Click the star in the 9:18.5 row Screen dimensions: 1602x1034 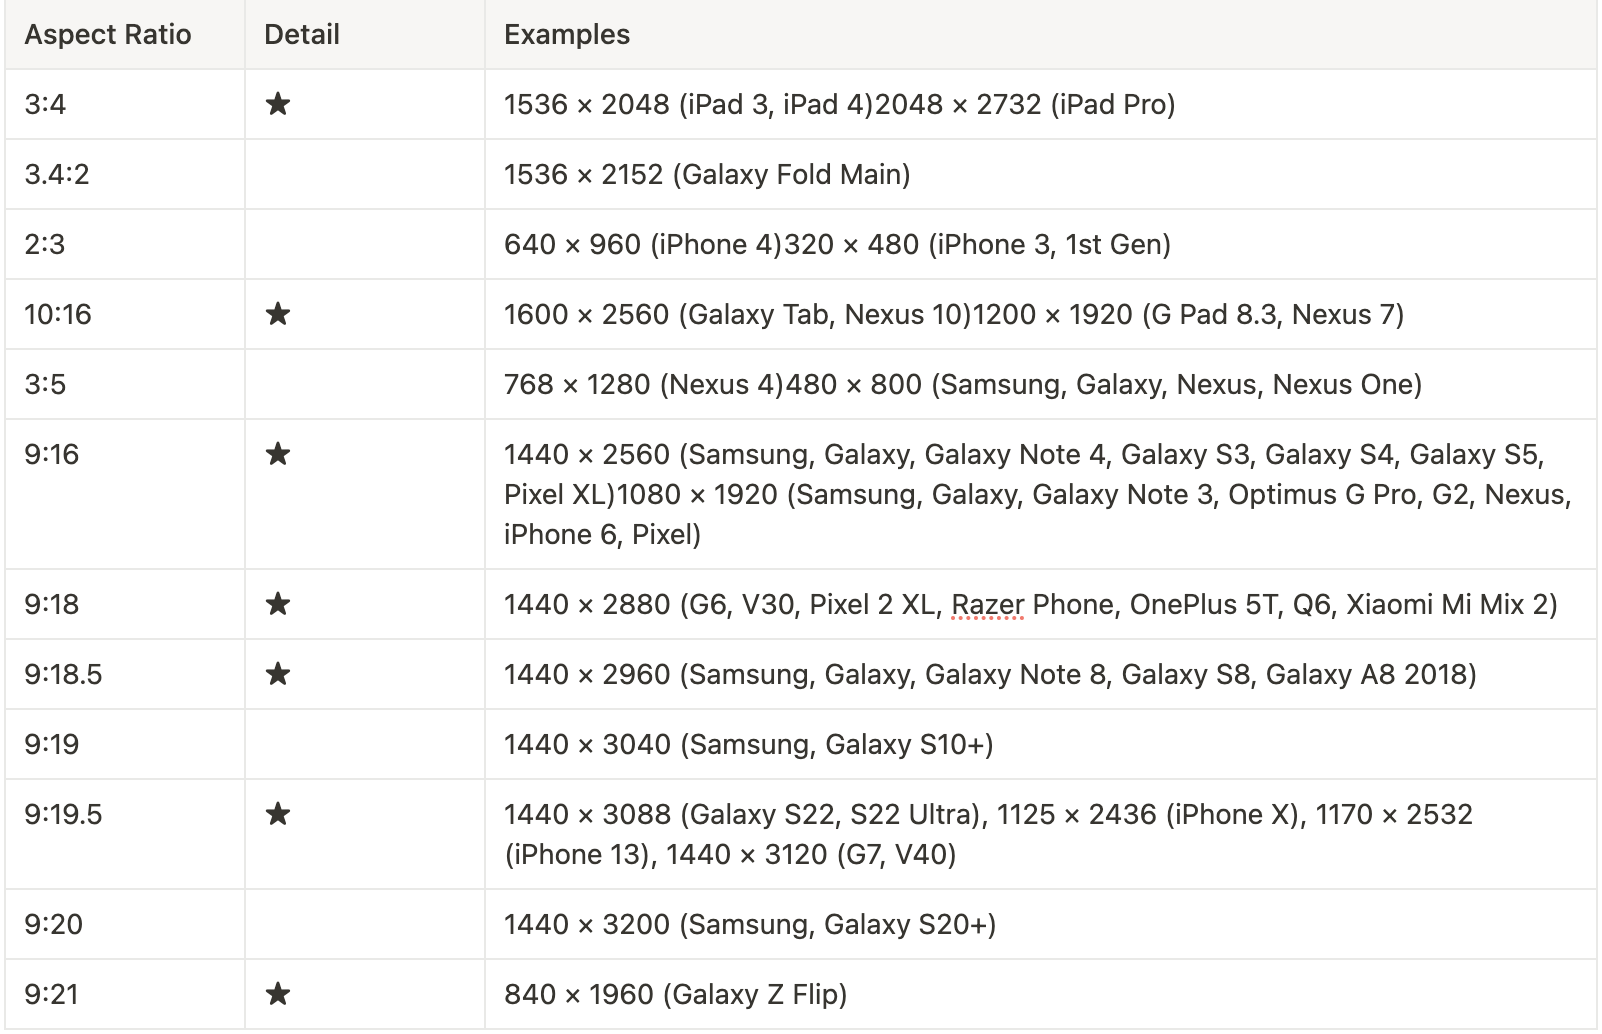pyautogui.click(x=278, y=674)
